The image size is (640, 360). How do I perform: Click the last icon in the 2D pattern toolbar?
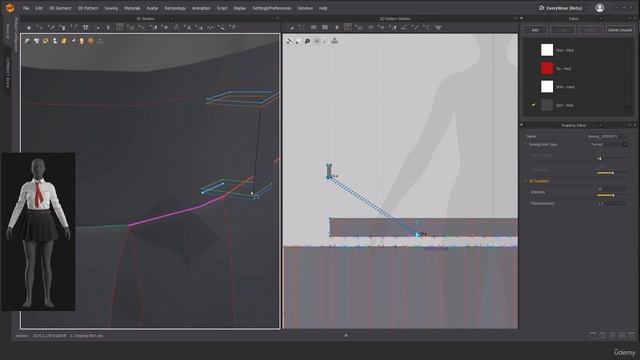[x=438, y=27]
